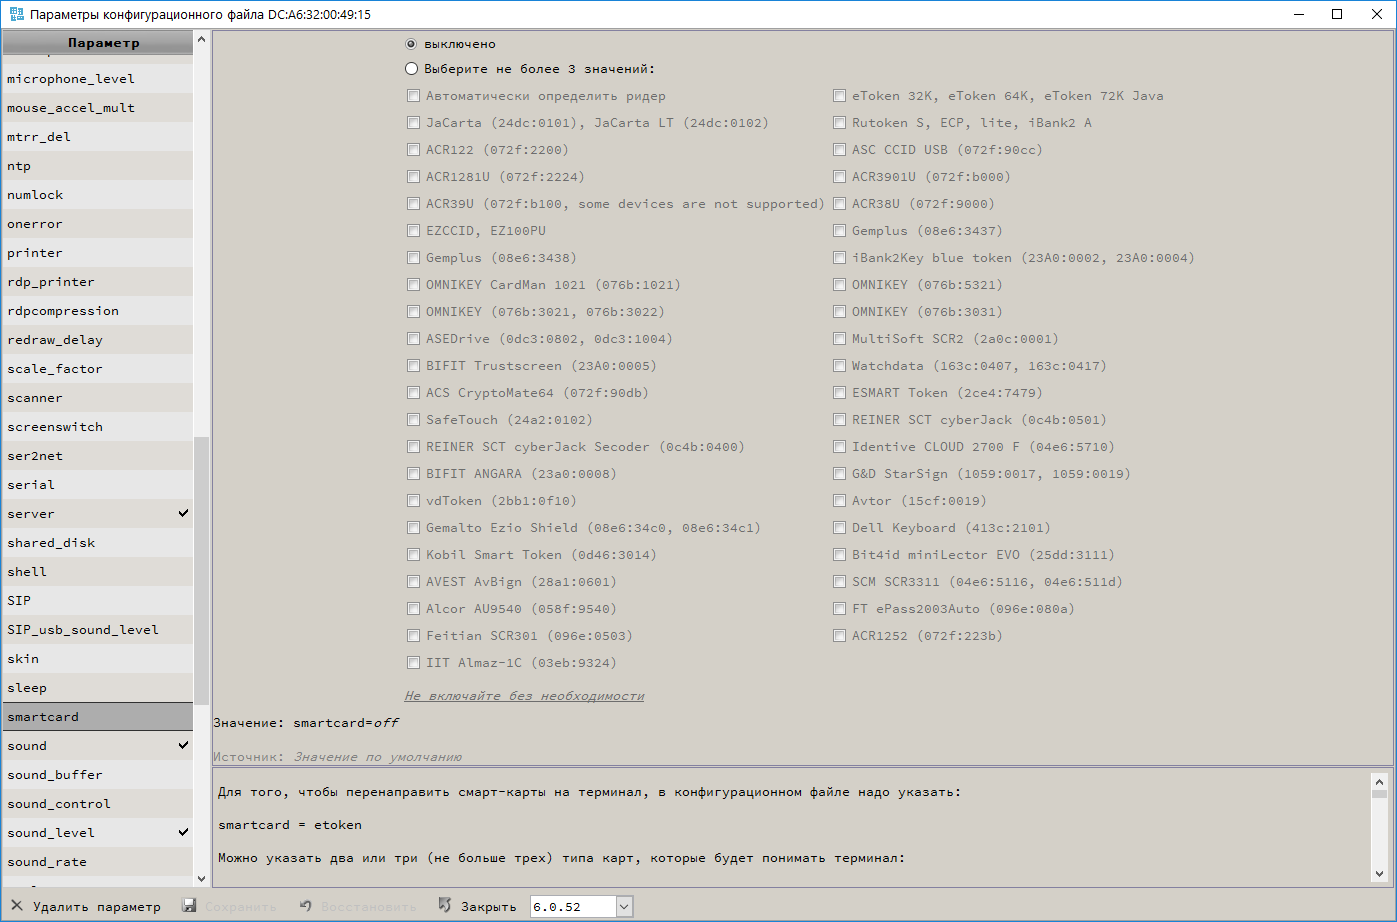Click the checkmark next to sound_level parameter
This screenshot has height=922, width=1397.
(183, 832)
